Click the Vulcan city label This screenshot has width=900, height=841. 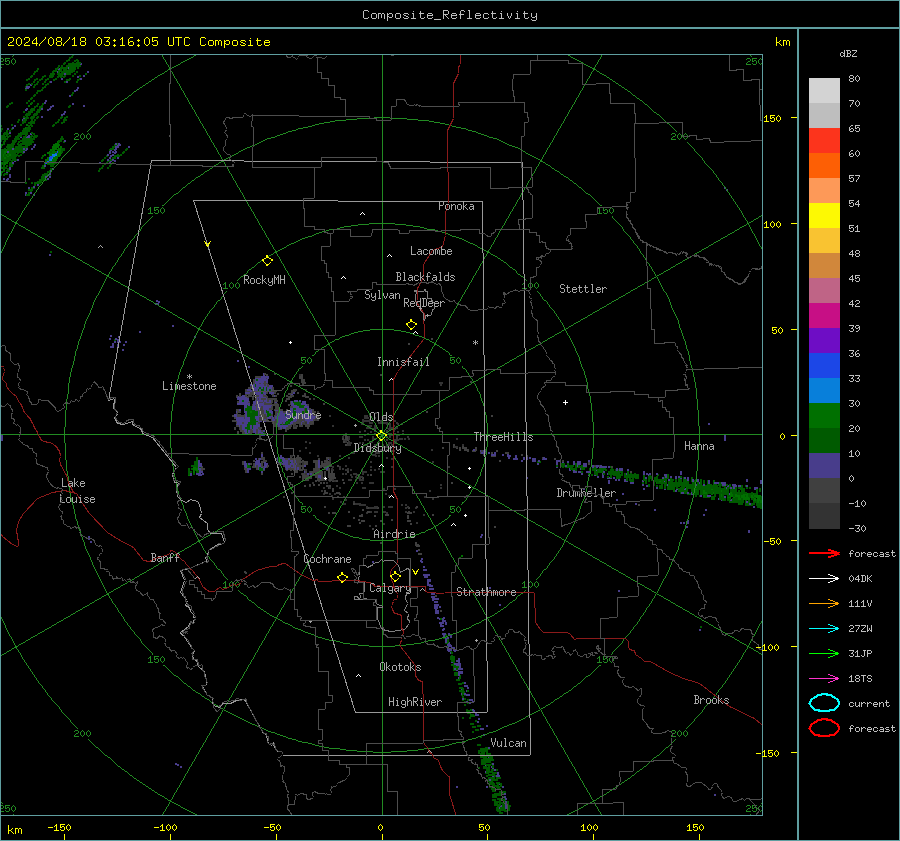[508, 743]
